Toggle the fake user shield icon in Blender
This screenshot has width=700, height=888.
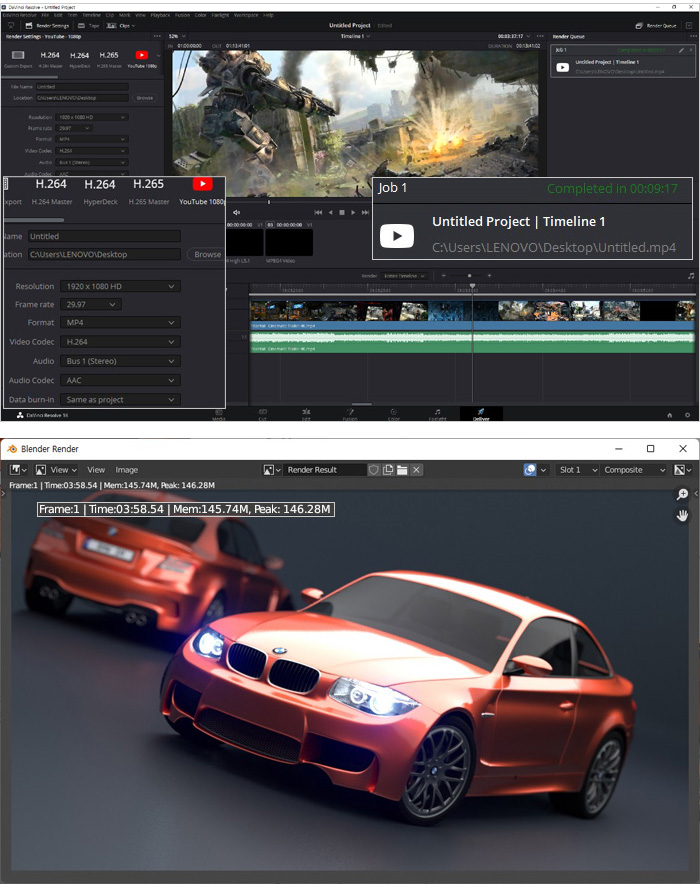click(374, 470)
